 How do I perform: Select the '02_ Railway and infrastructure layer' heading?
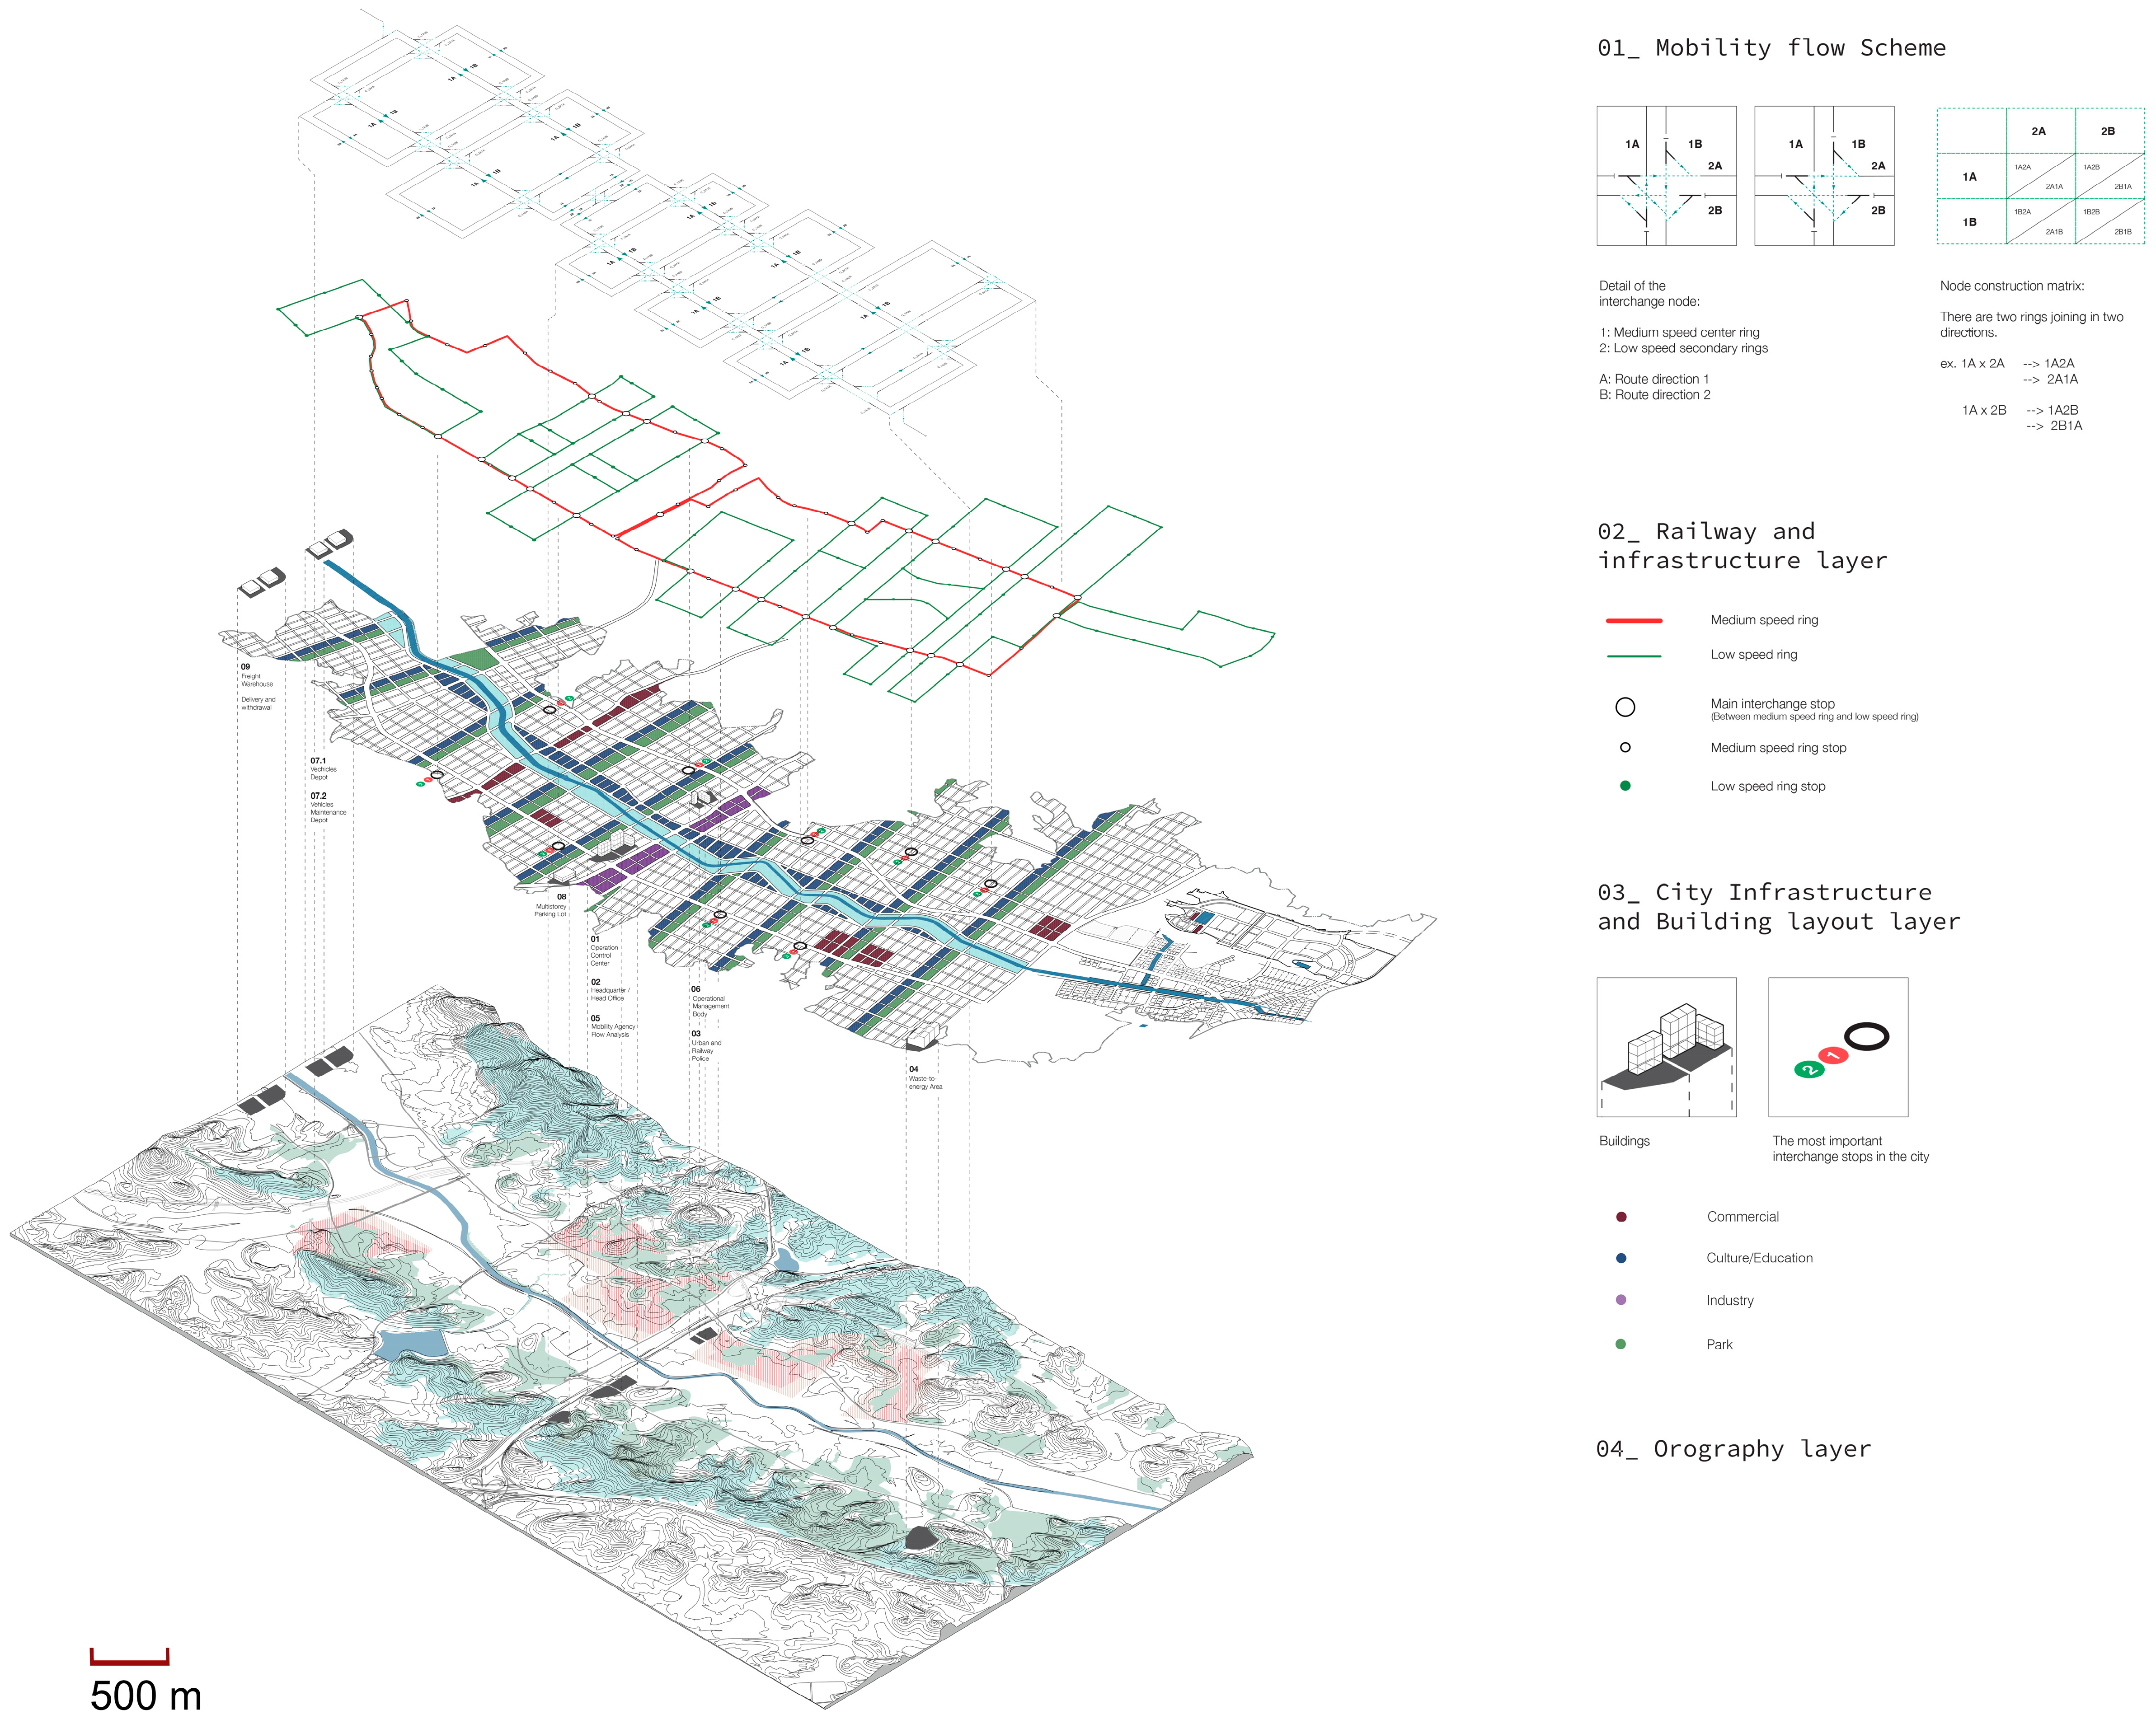(x=1742, y=546)
